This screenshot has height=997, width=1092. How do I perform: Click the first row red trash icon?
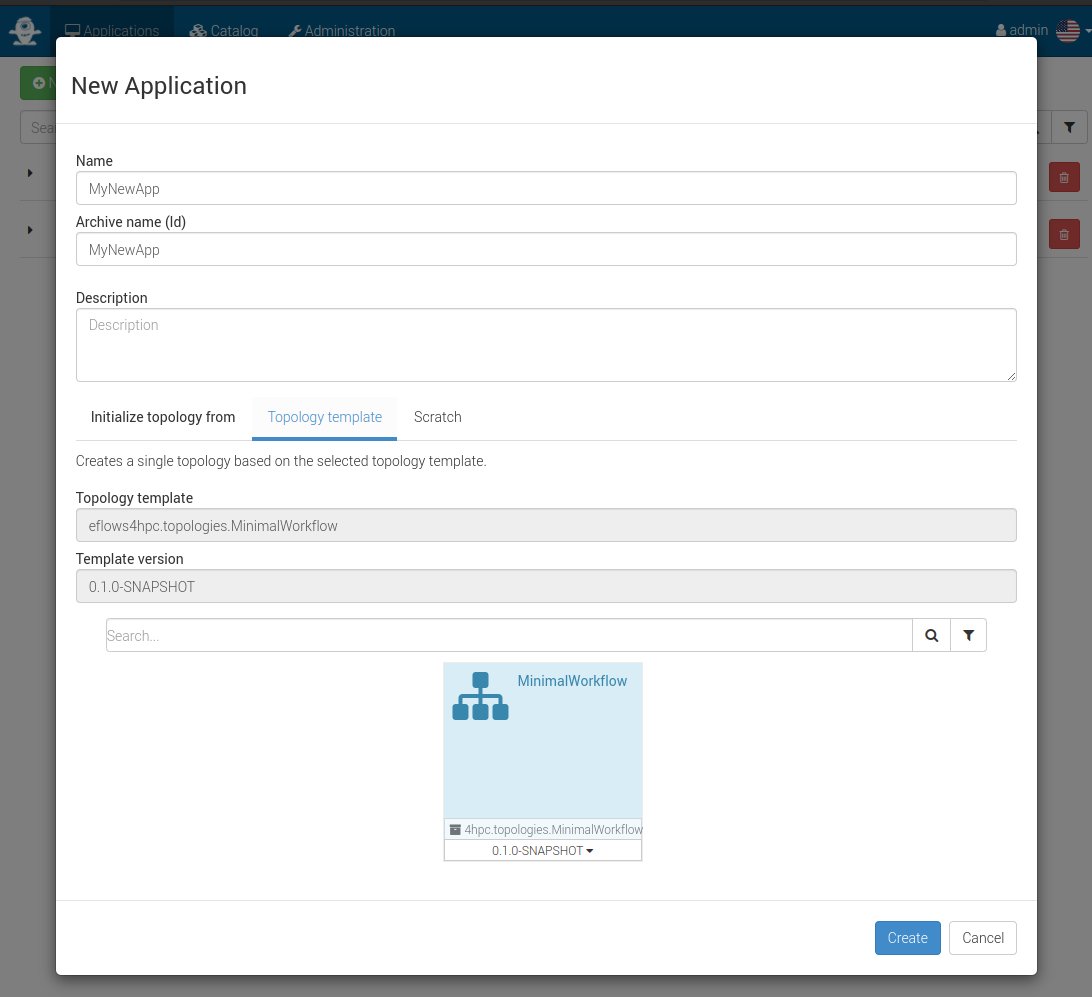[1064, 178]
